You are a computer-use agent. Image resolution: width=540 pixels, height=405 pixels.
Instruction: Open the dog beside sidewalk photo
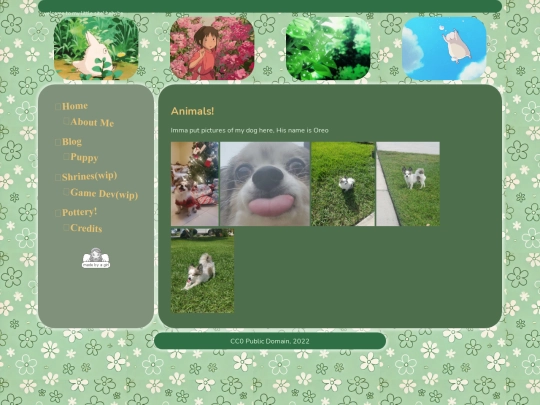pyautogui.click(x=408, y=184)
